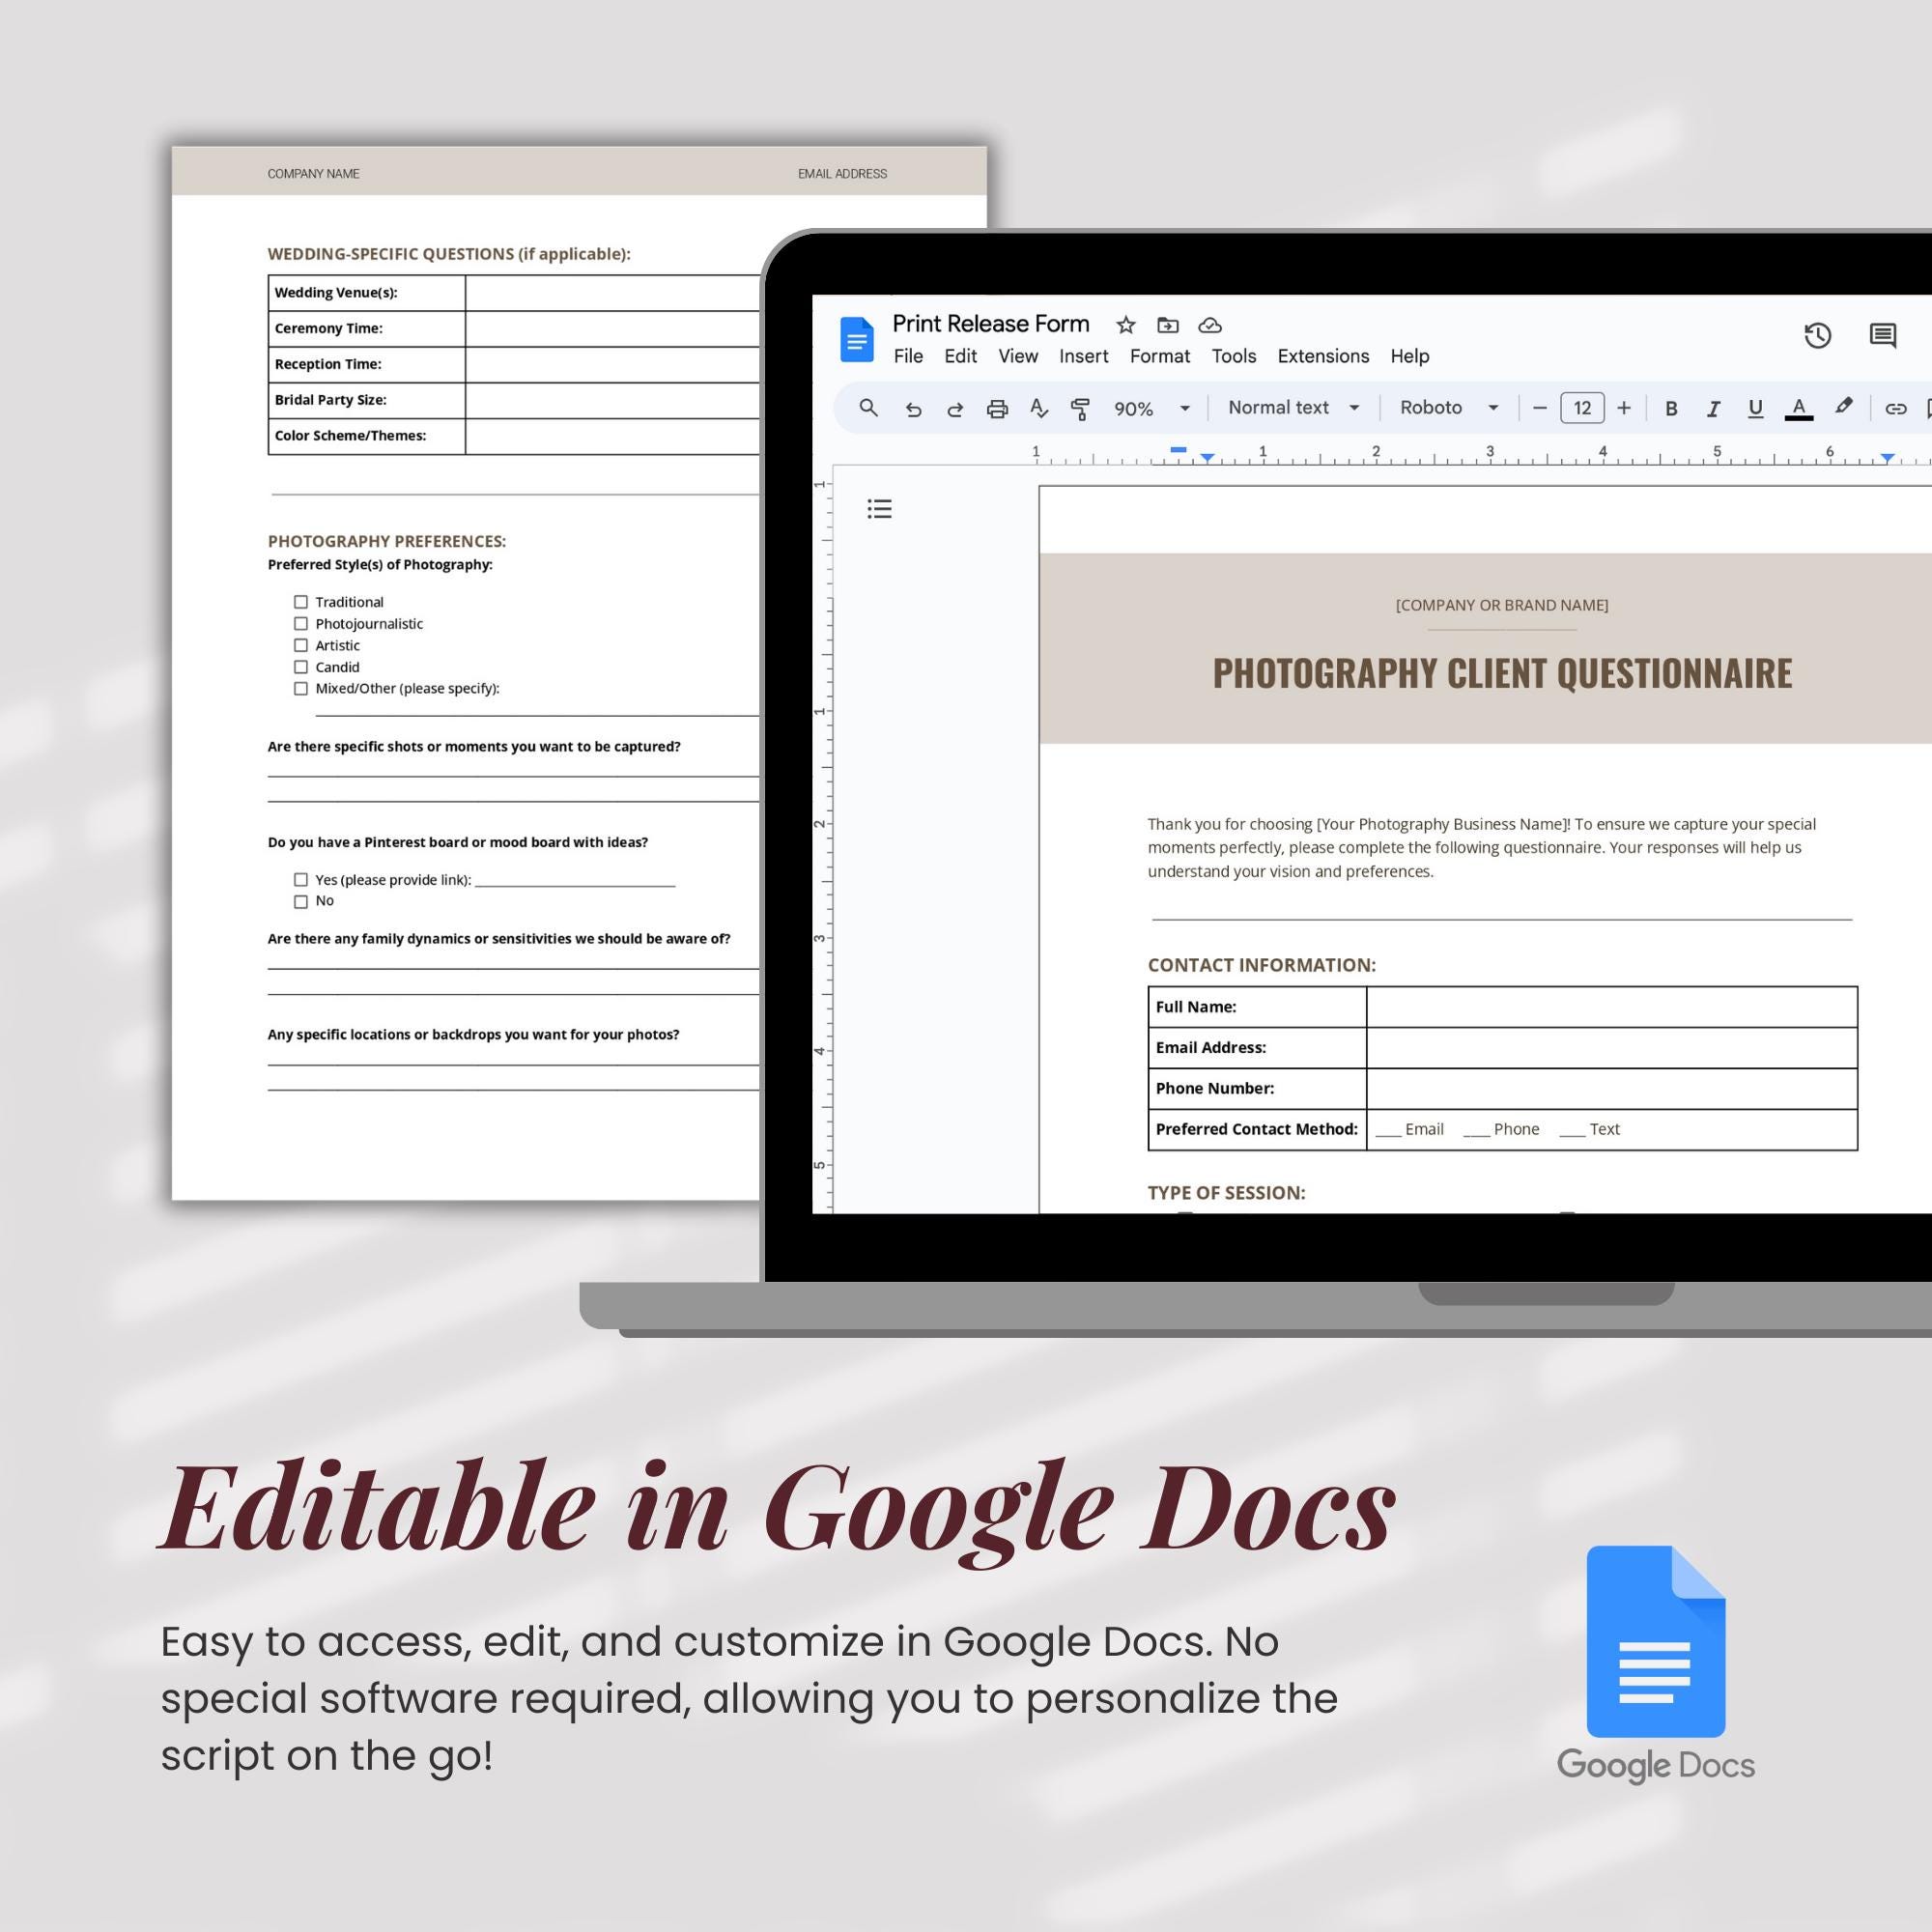Undo the last action
1932x1932 pixels.
[x=913, y=409]
